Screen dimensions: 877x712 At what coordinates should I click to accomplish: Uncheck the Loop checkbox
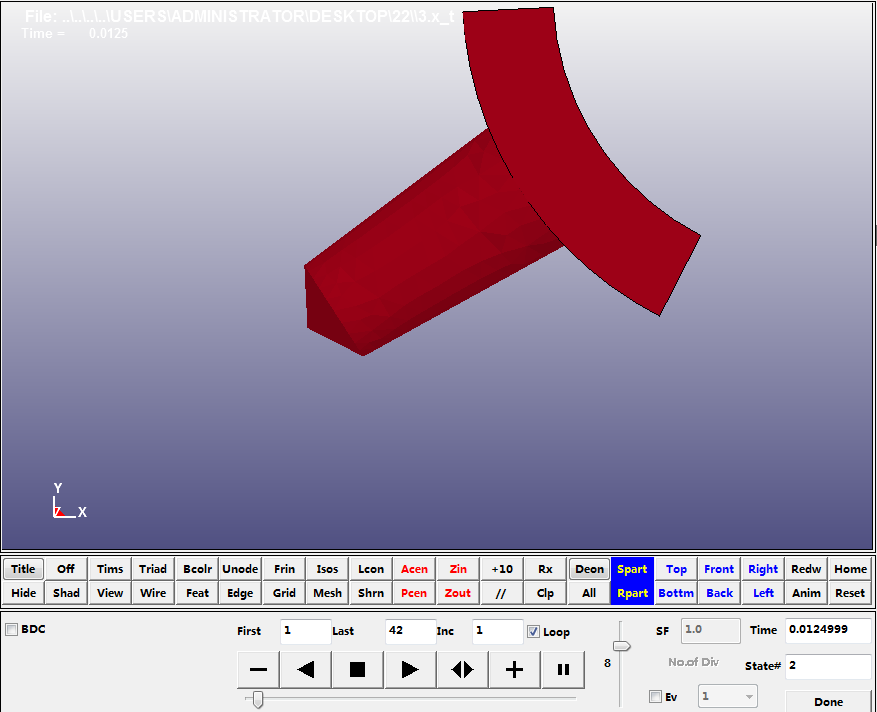pos(534,631)
